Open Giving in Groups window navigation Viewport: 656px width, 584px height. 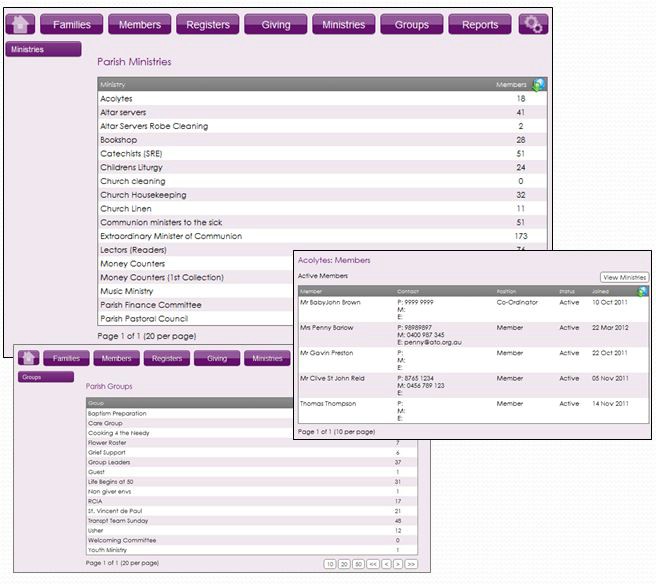[217, 358]
